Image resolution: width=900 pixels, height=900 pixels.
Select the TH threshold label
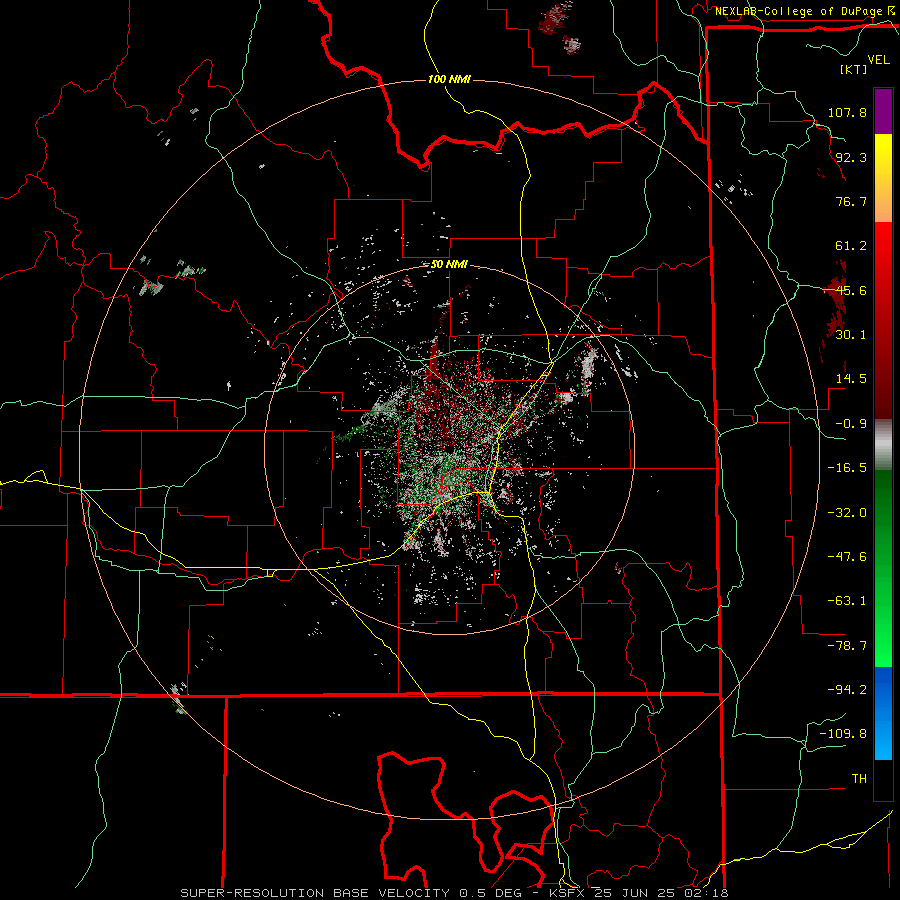pyautogui.click(x=859, y=778)
